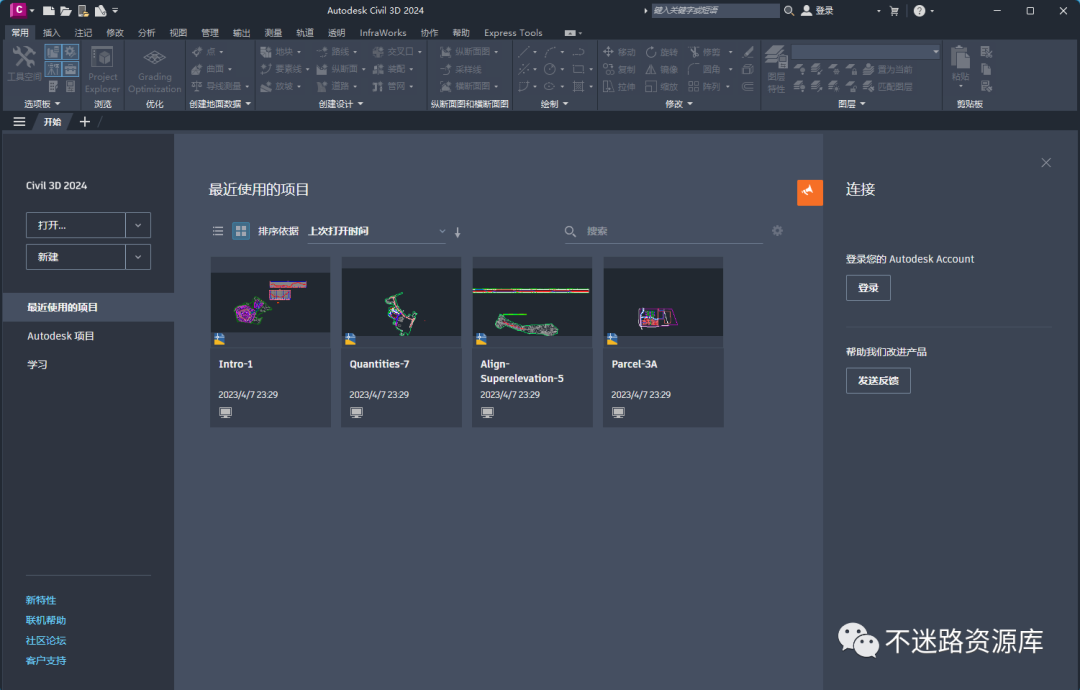Viewport: 1080px width, 690px height.
Task: Open the 插入 ribbon tab
Action: click(x=52, y=32)
